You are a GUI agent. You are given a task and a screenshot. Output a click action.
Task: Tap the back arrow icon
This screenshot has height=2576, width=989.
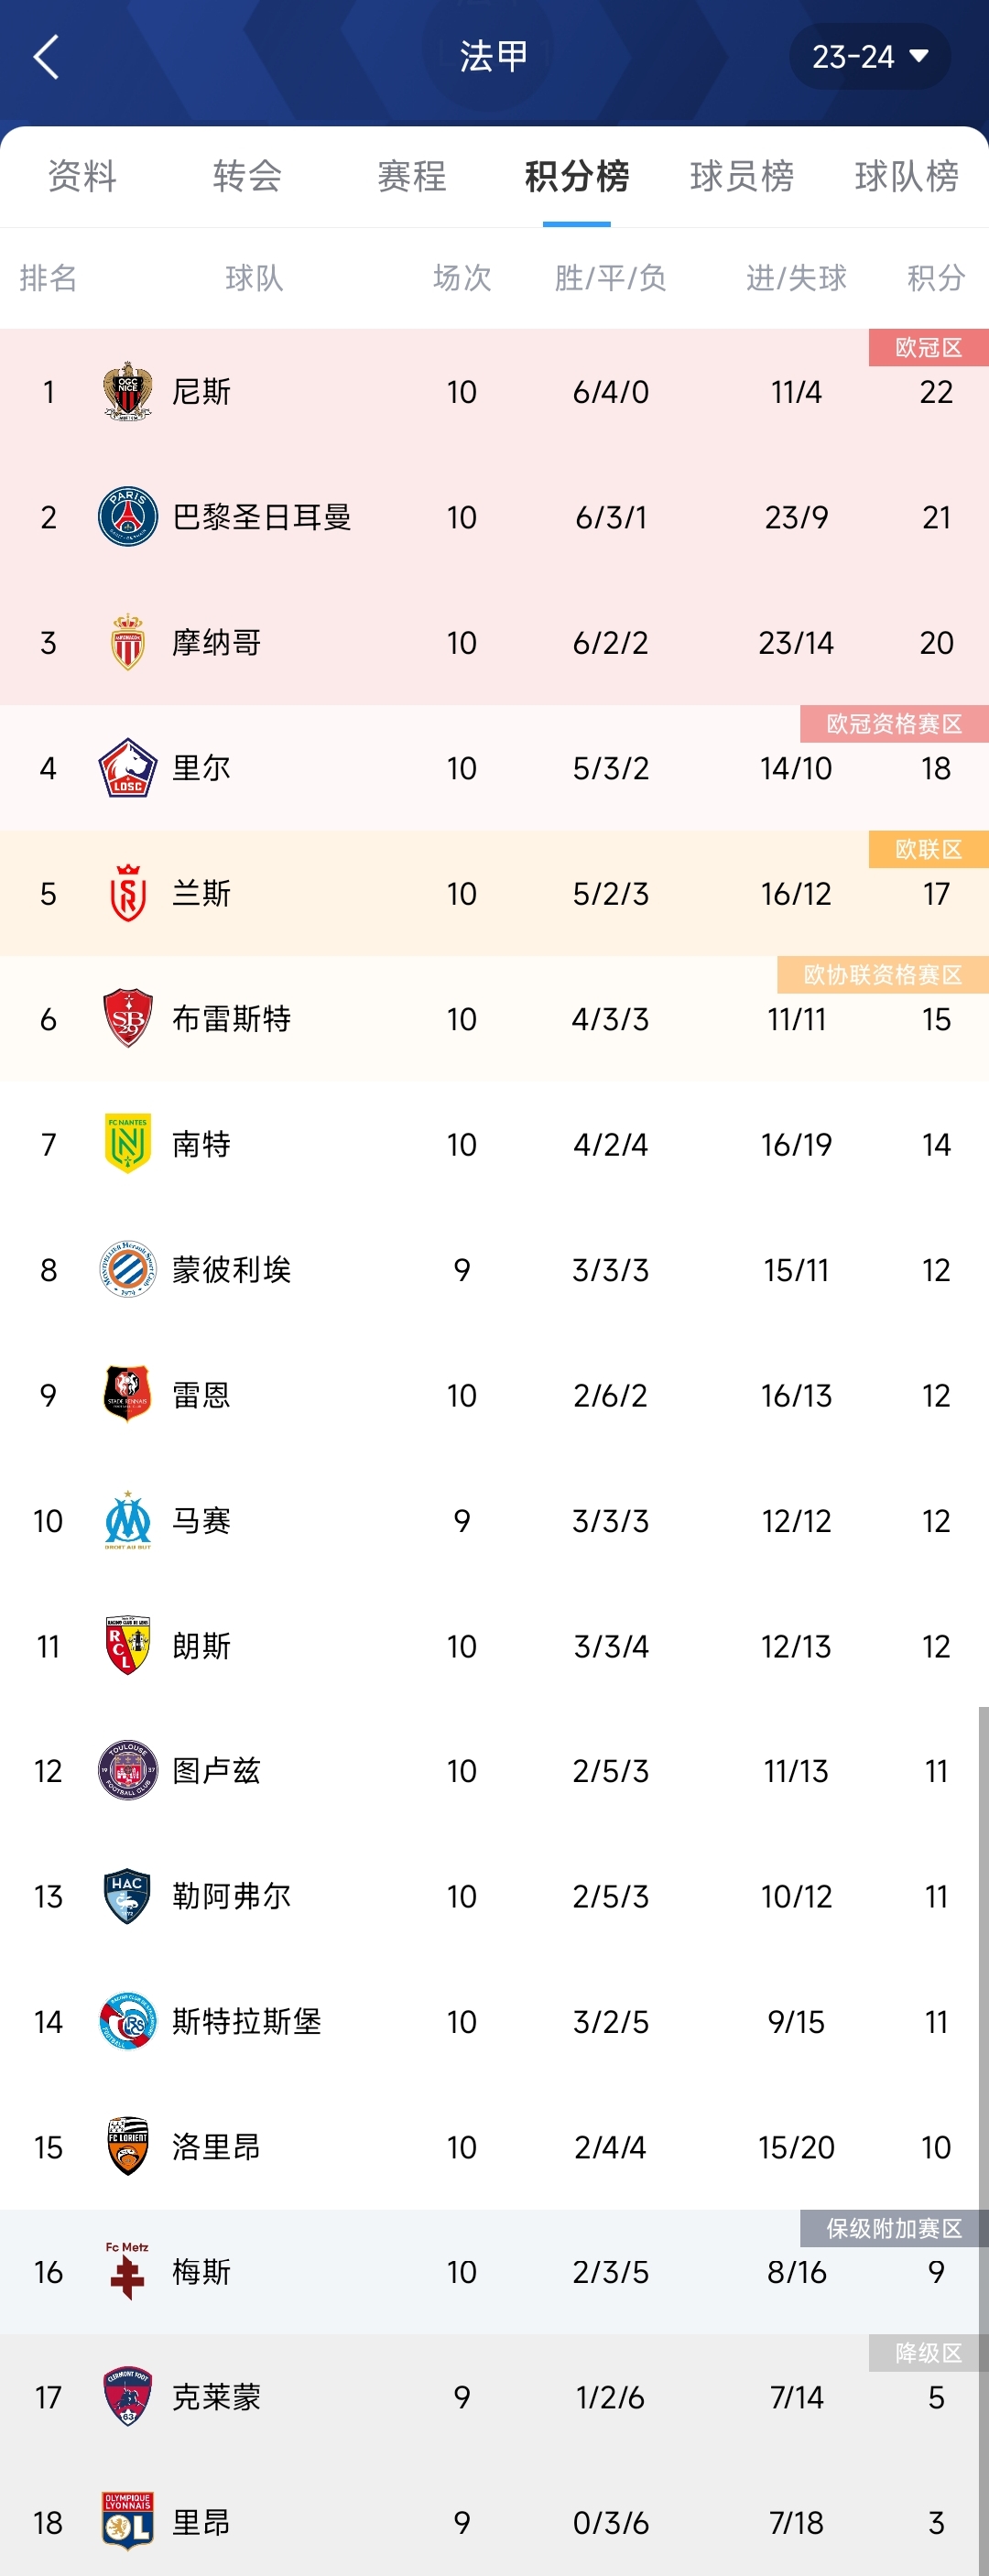(46, 56)
